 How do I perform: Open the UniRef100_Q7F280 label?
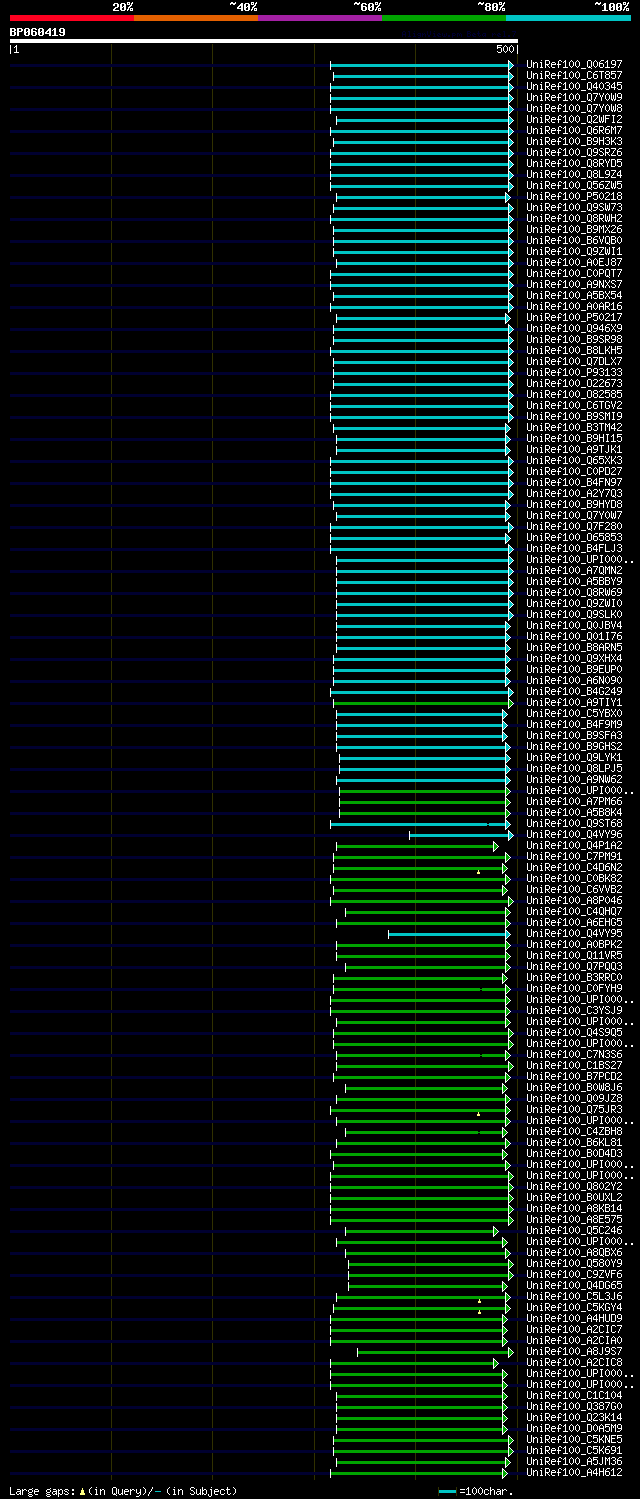(574, 526)
